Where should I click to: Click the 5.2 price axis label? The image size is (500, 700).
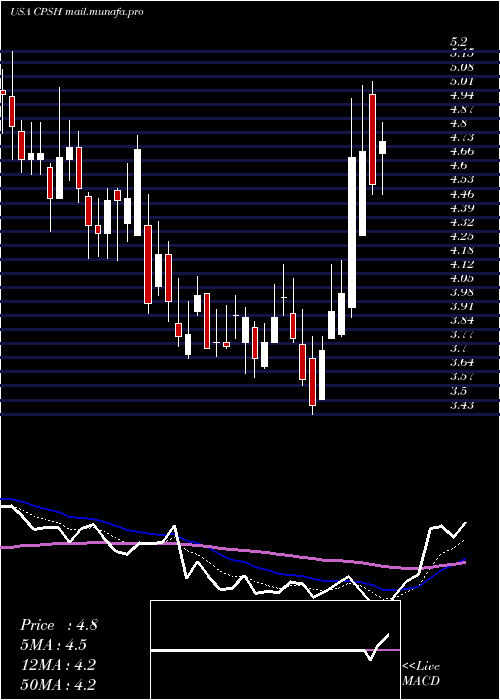click(x=459, y=42)
